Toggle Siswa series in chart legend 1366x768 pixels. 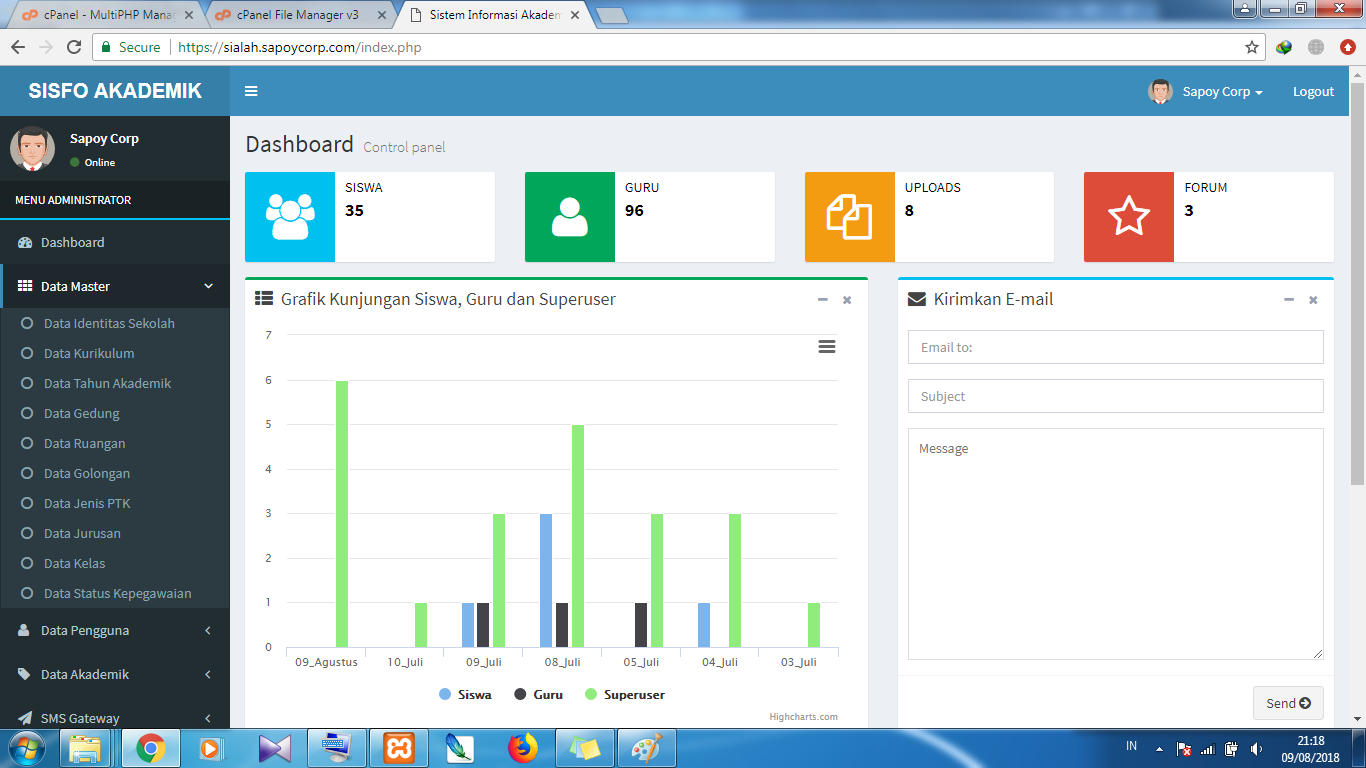pyautogui.click(x=465, y=694)
